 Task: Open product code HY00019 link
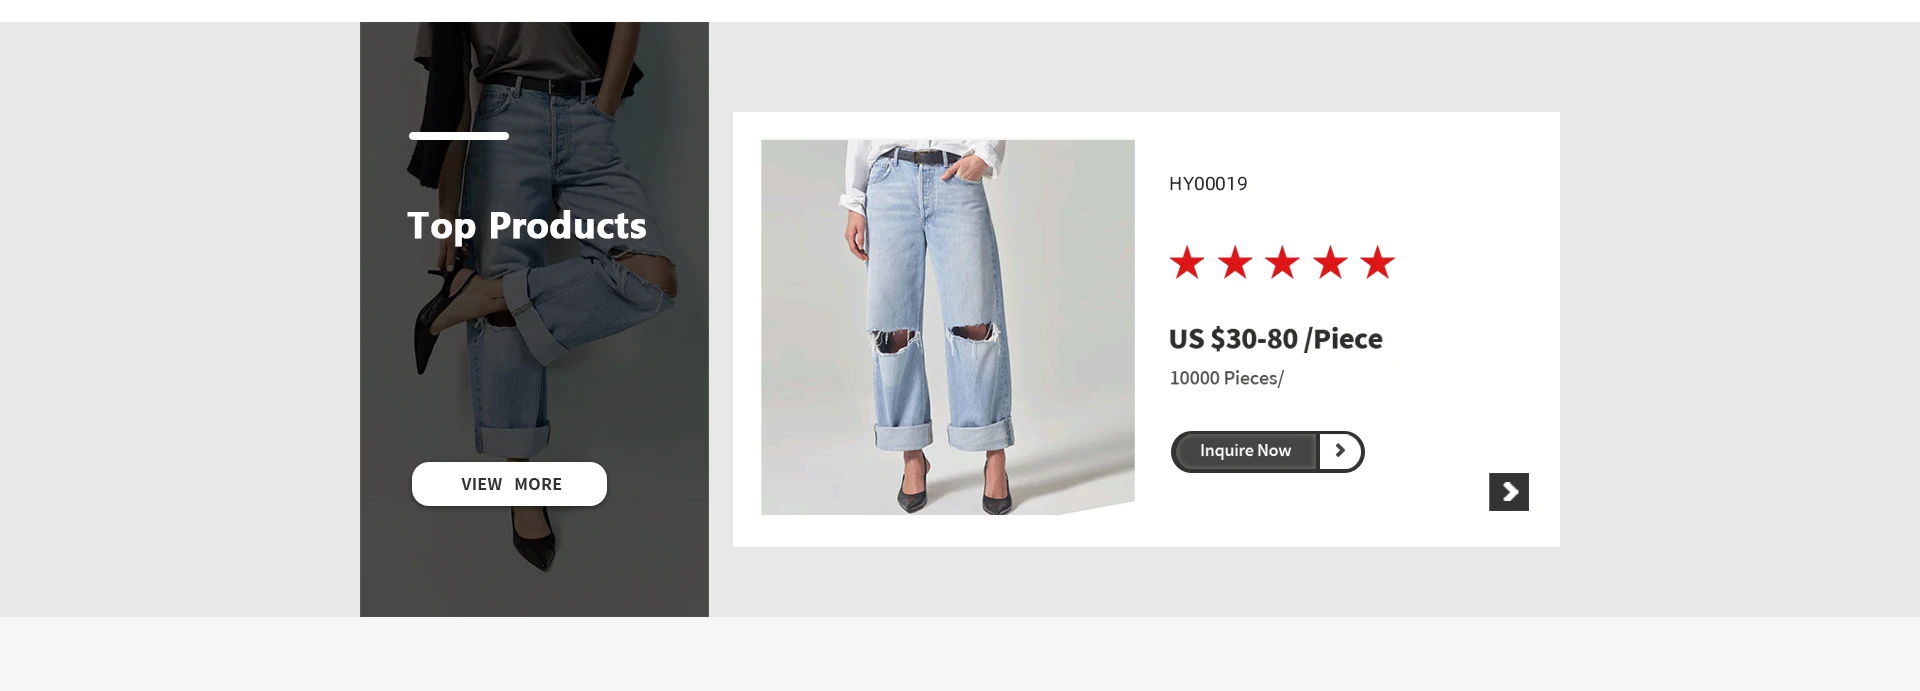[1208, 184]
